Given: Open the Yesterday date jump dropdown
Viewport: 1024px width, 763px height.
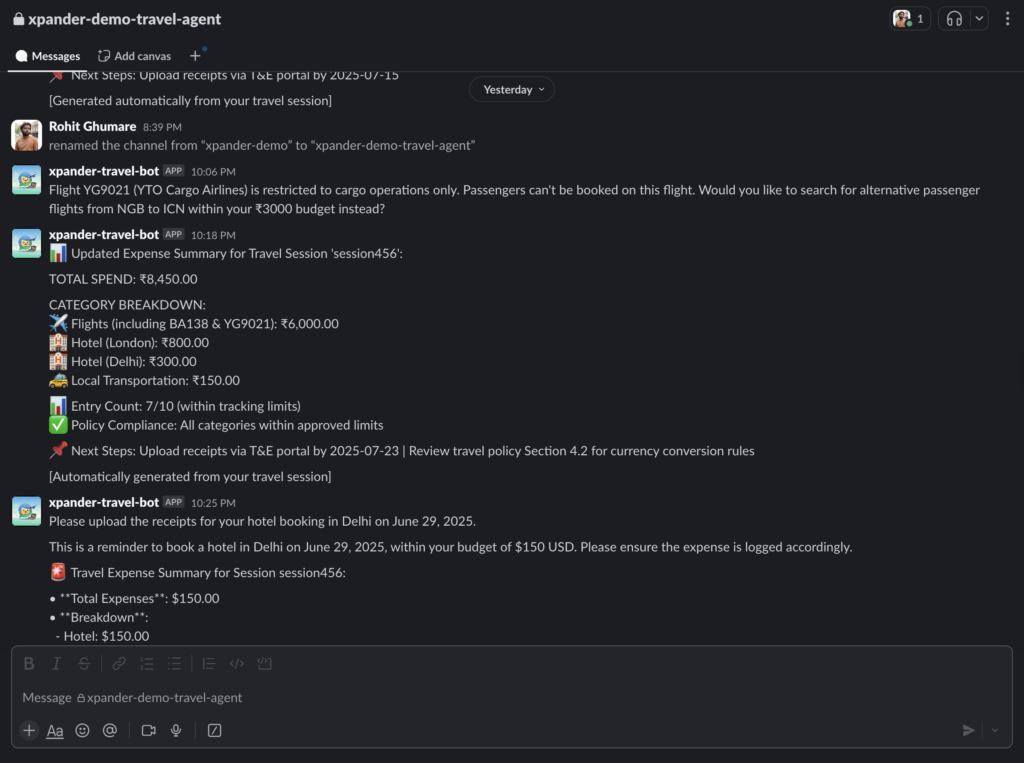Looking at the screenshot, I should point(512,89).
